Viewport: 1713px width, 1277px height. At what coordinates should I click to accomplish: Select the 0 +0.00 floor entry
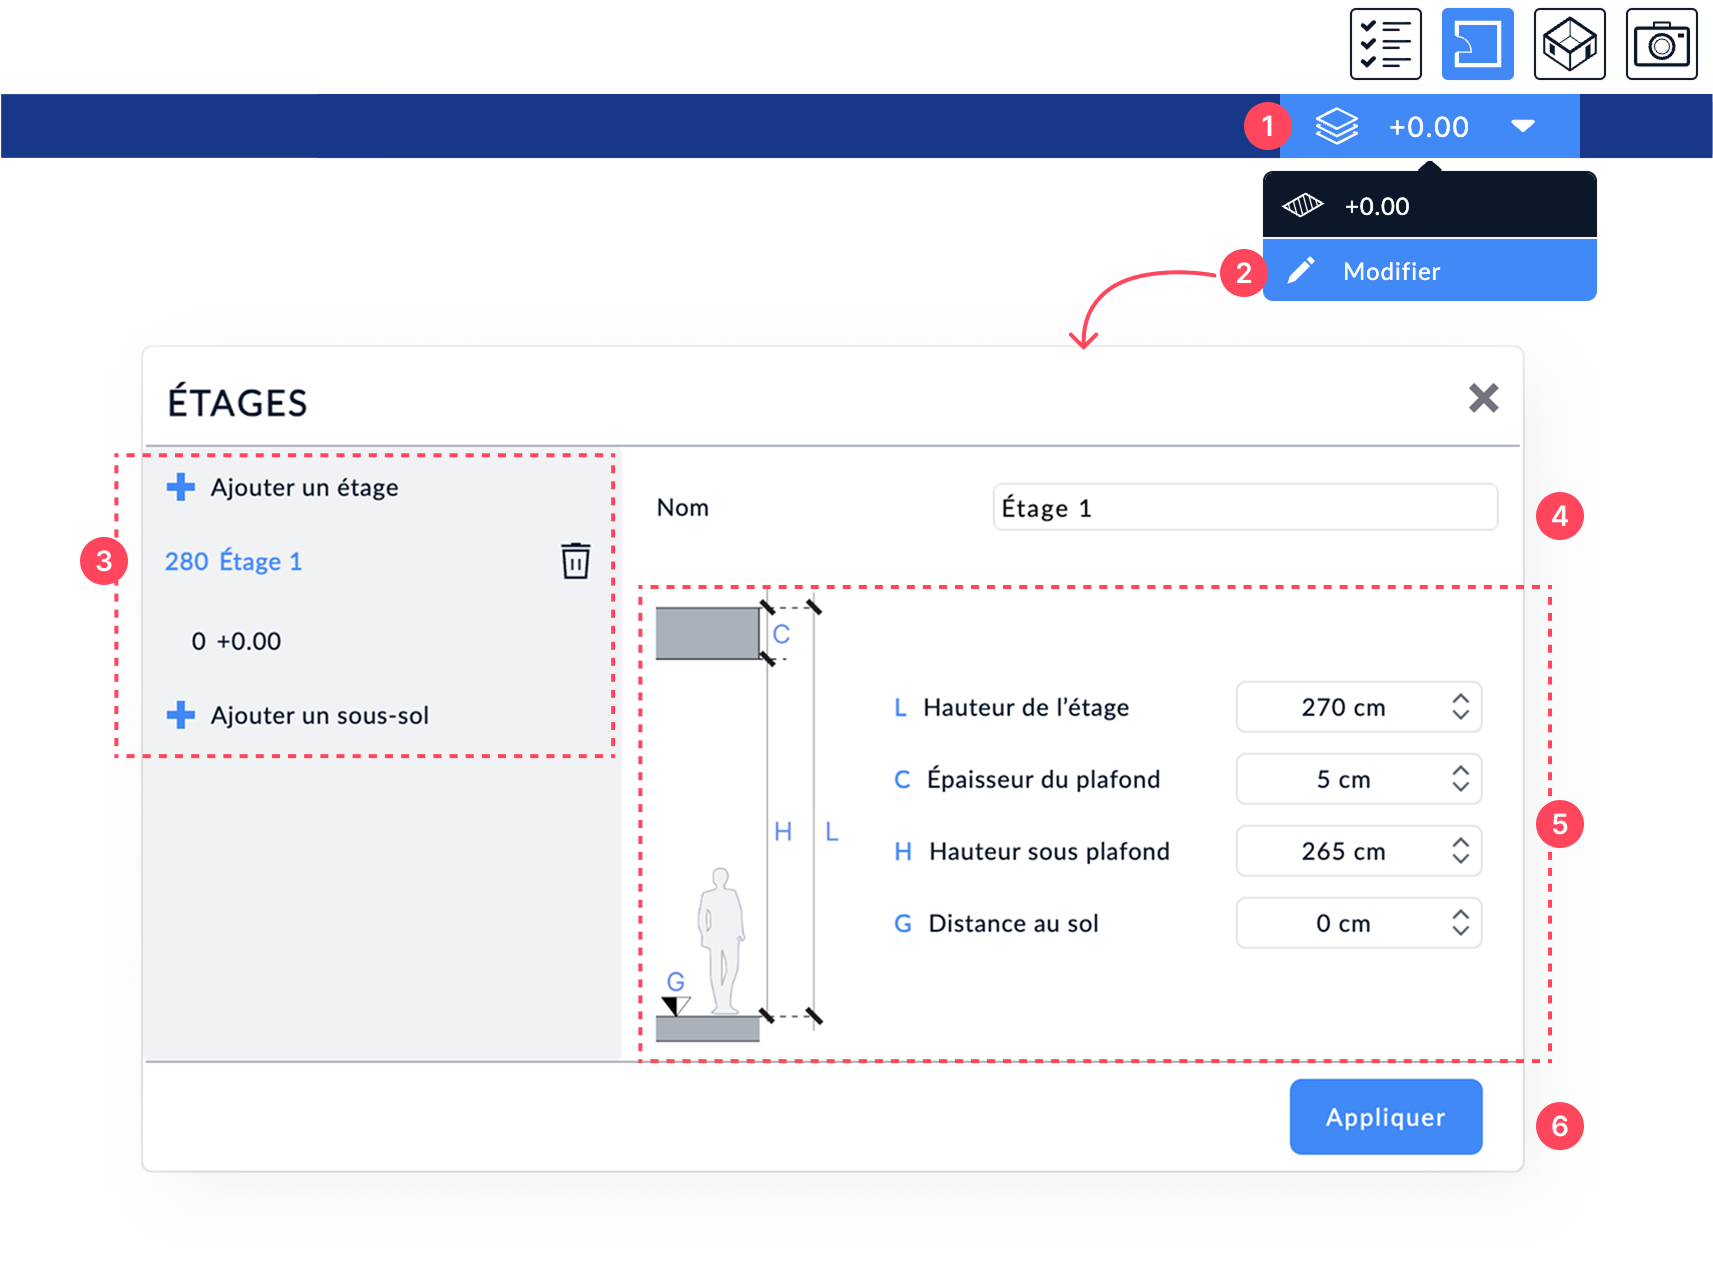[236, 641]
